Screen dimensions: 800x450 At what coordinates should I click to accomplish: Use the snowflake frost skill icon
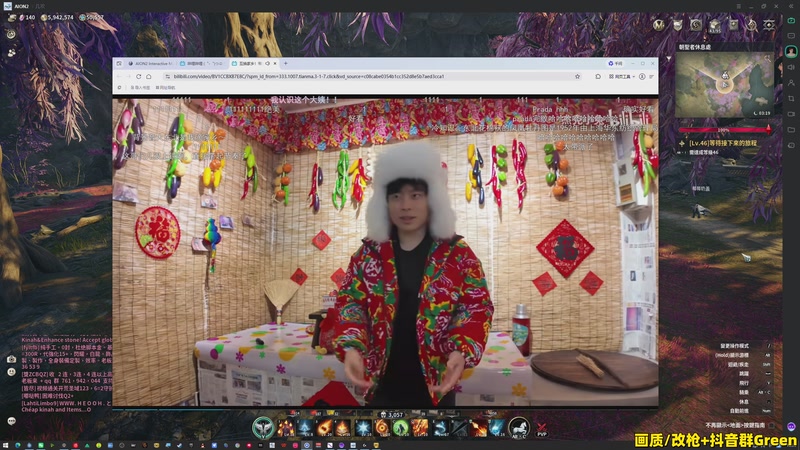click(362, 428)
